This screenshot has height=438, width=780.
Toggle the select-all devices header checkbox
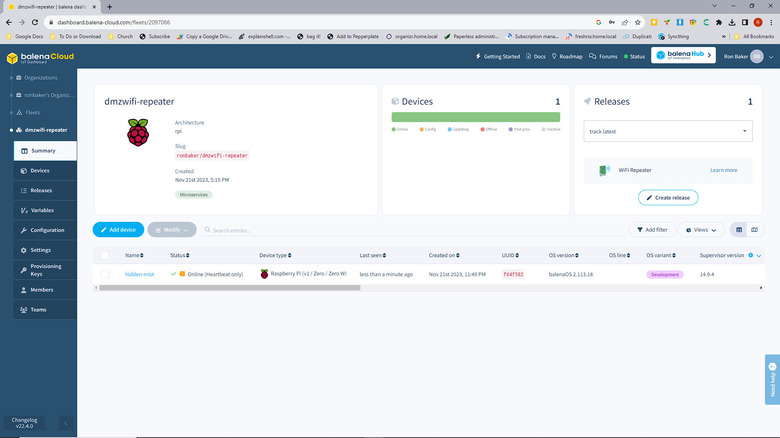pyautogui.click(x=104, y=255)
